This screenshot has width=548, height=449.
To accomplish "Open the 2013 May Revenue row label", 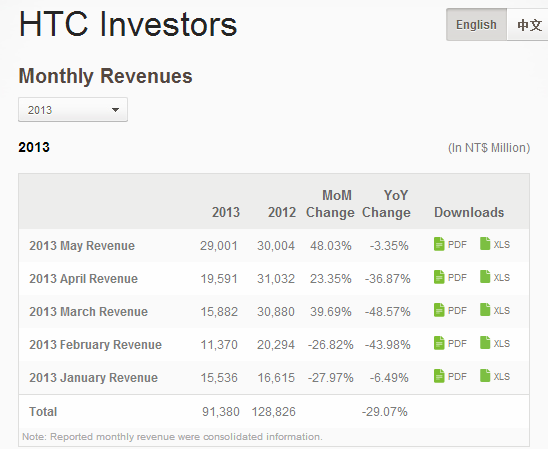I will click(x=82, y=246).
